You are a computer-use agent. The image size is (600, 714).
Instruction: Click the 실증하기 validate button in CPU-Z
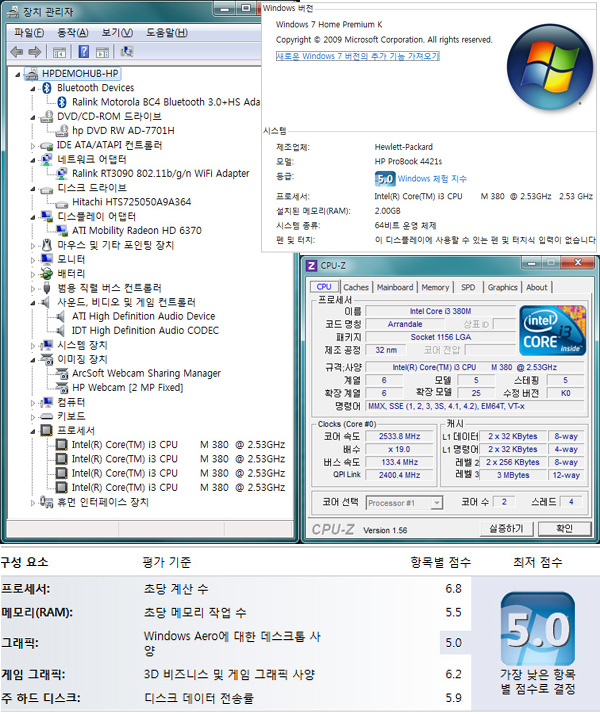click(x=507, y=528)
